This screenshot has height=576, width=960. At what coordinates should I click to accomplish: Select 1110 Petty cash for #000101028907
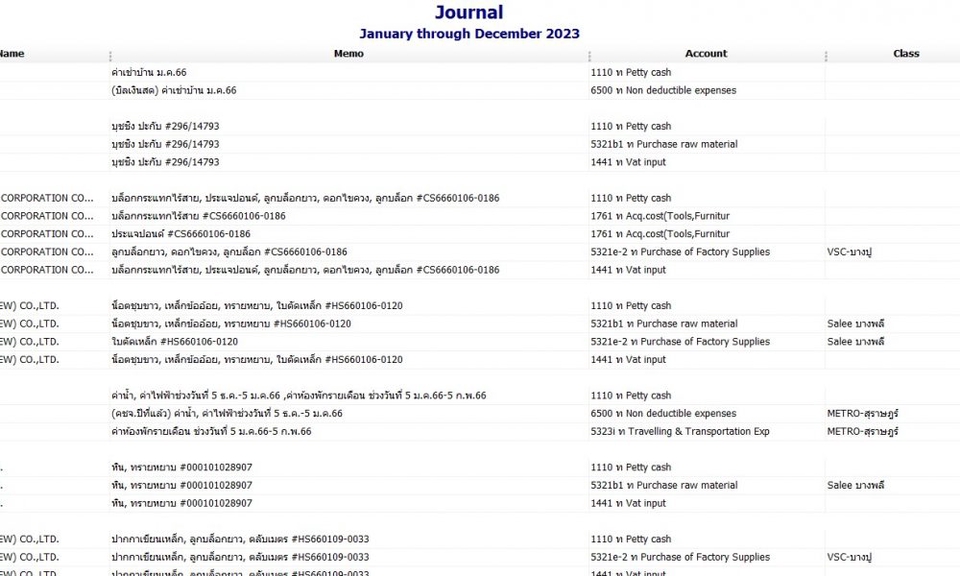coord(631,468)
